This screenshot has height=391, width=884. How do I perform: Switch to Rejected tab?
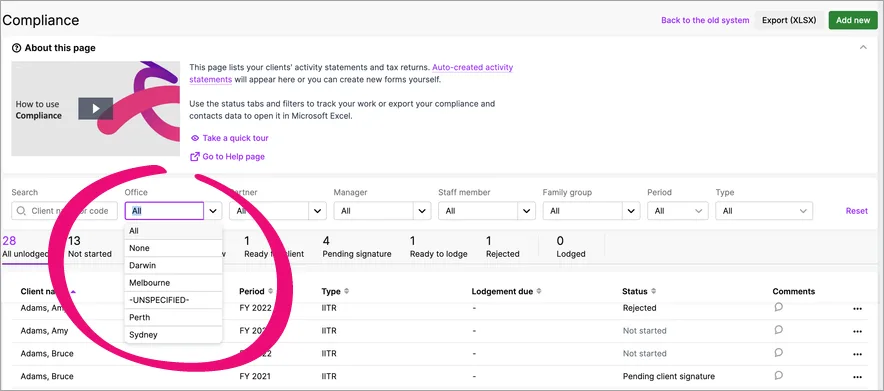point(503,247)
